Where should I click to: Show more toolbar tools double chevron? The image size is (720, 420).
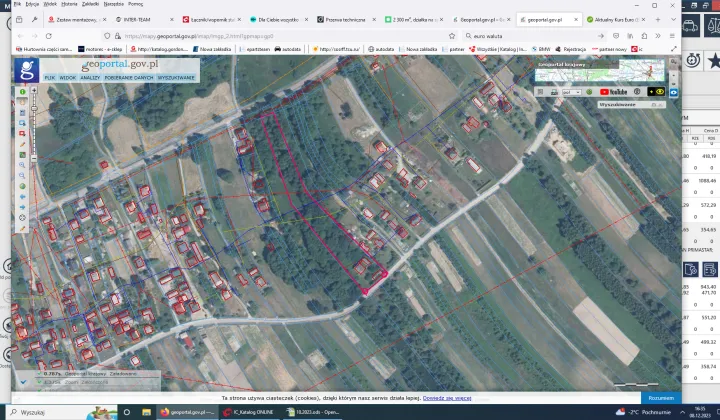coord(658,36)
